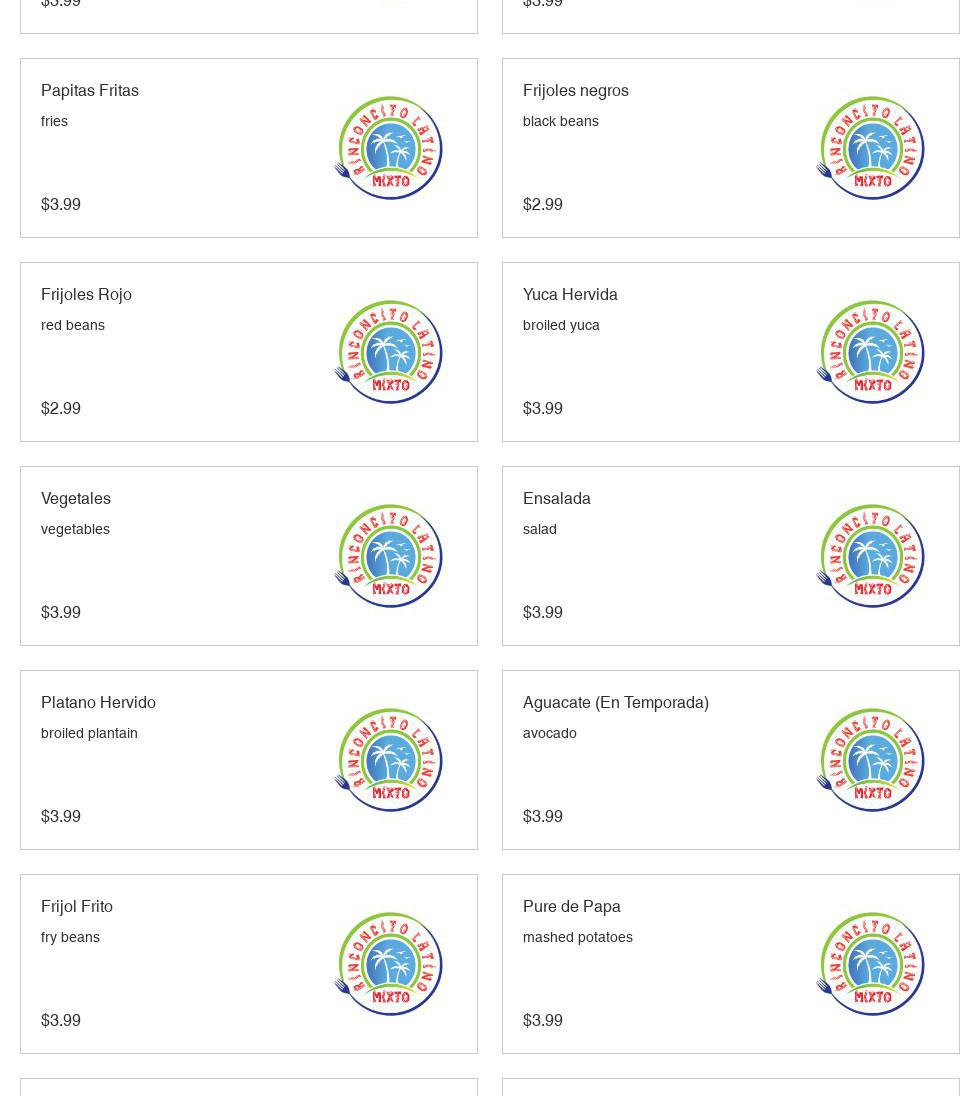Click the logo image on Pure de Papa card
Image resolution: width=965 pixels, height=1096 pixels.
[x=870, y=964]
